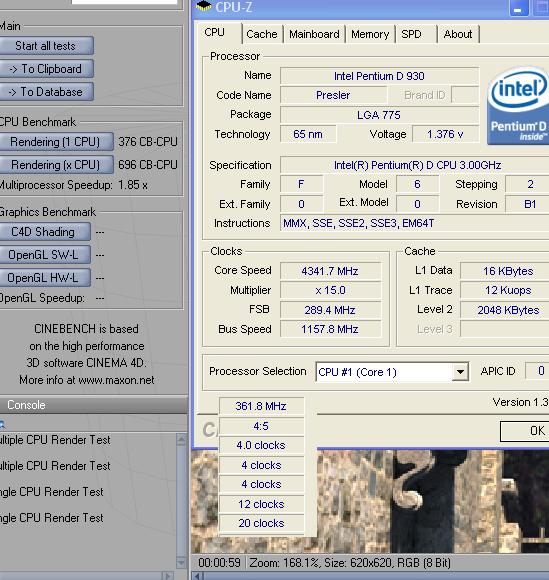Start the OpenGL SW-L test
549x580 pixels.
tap(44, 255)
